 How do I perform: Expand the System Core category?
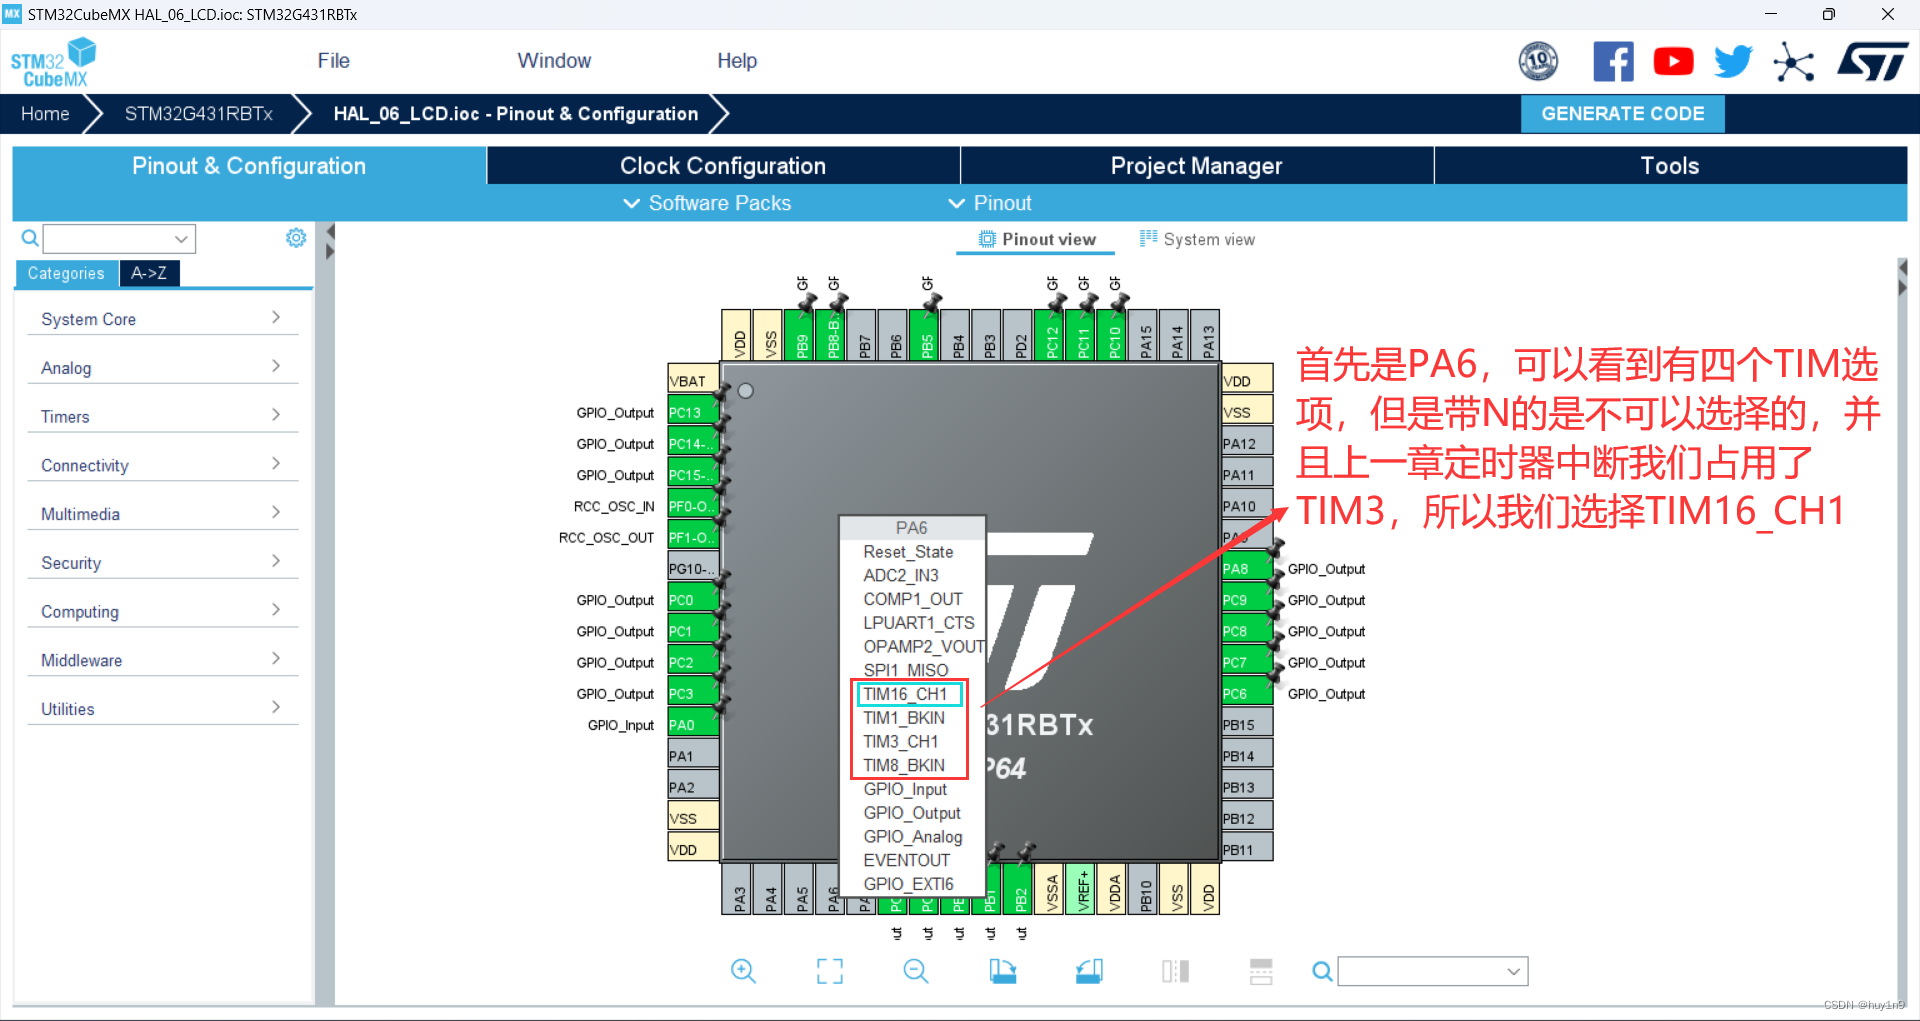pos(163,319)
